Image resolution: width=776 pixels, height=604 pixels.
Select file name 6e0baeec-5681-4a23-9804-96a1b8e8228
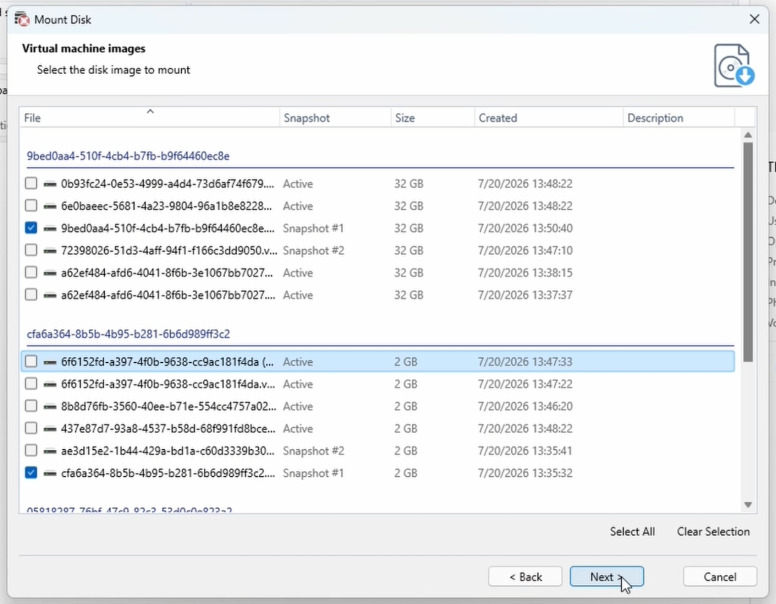click(166, 206)
